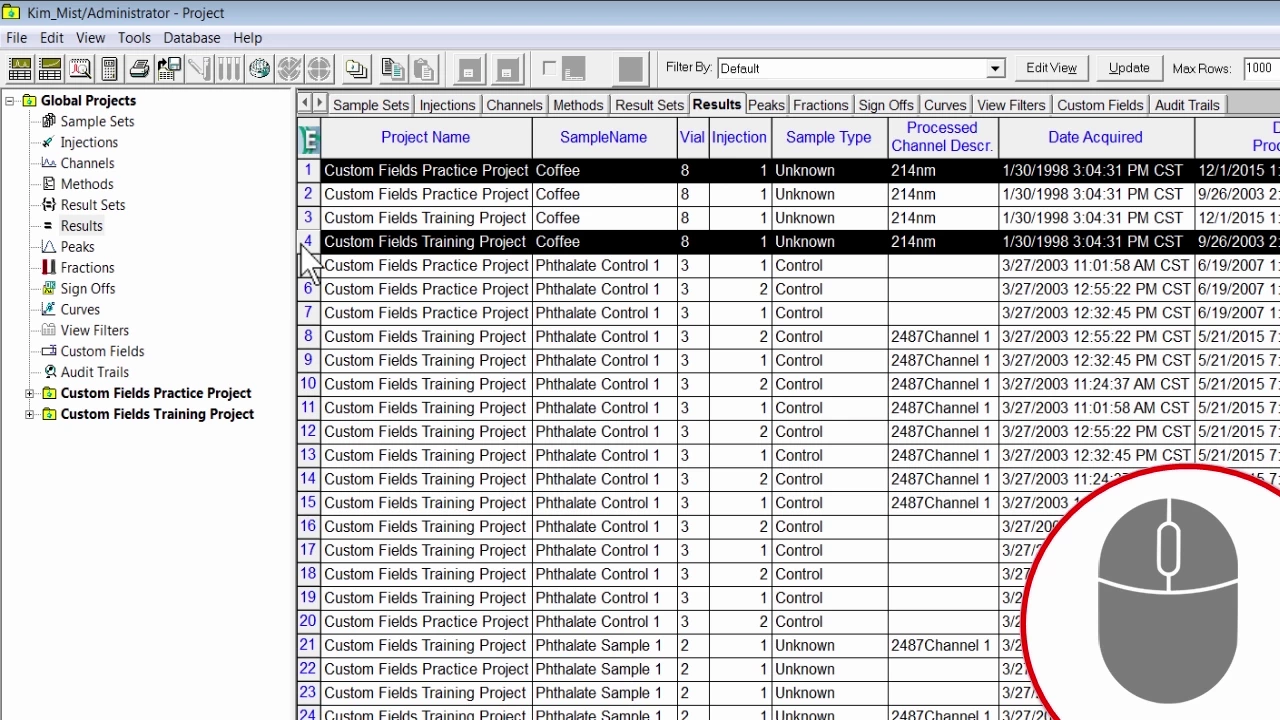Switch to the Methods tab
1280x720 pixels.
point(578,105)
